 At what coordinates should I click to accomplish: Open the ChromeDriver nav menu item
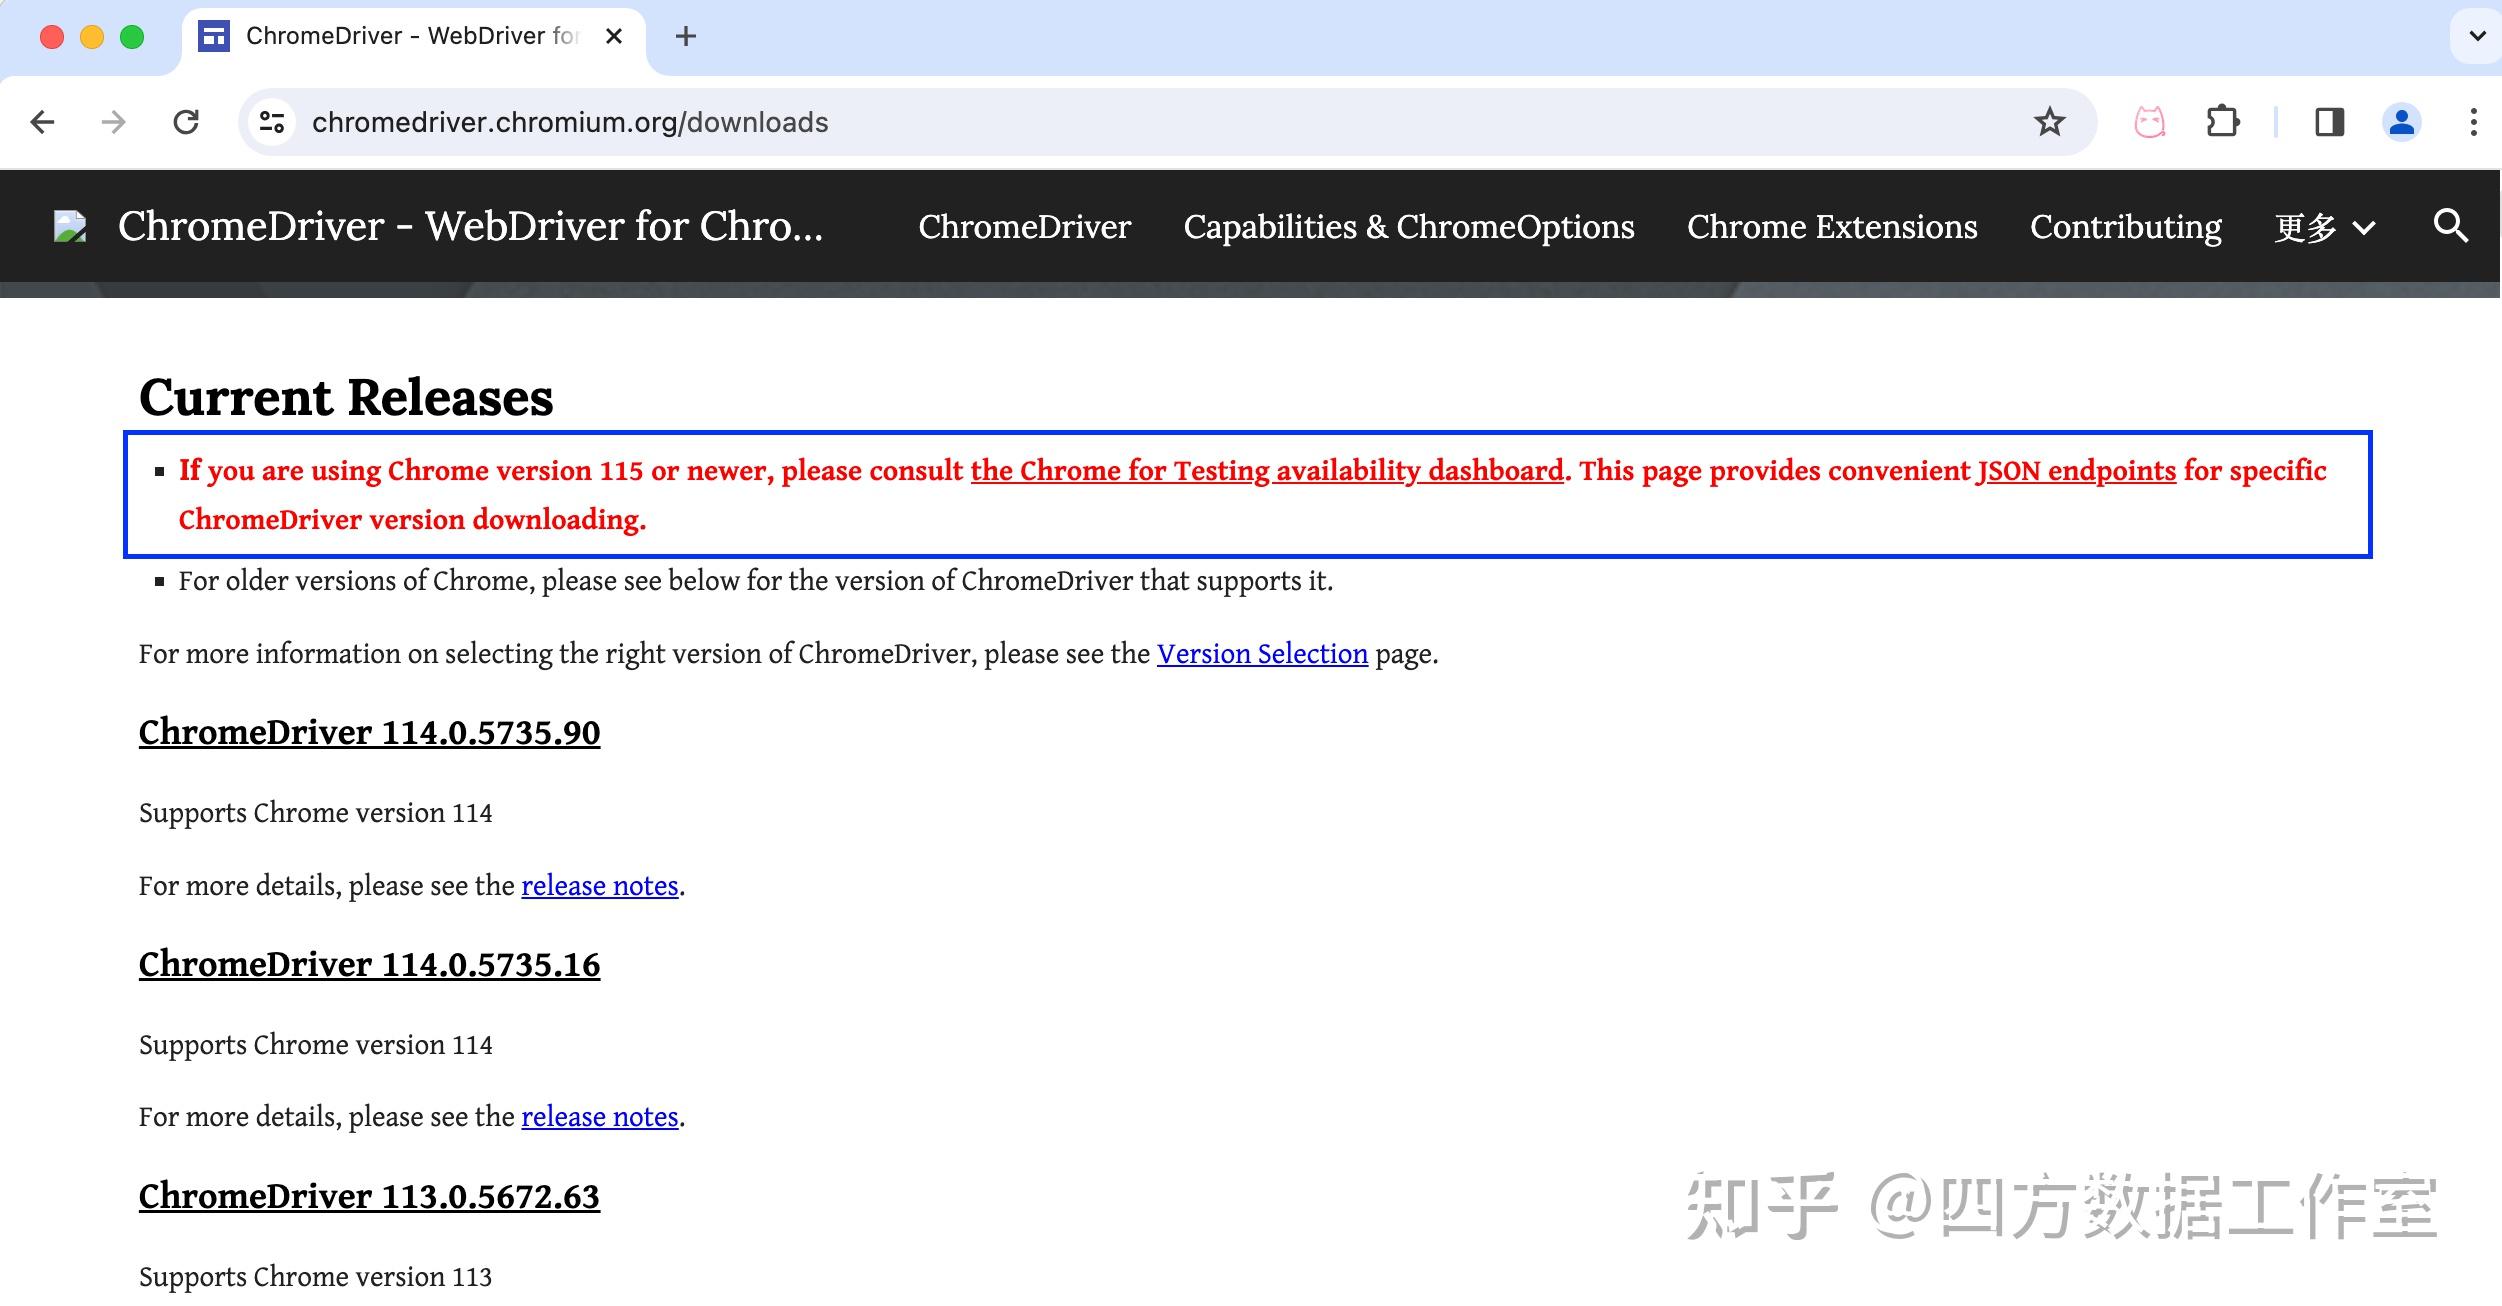(x=1024, y=226)
